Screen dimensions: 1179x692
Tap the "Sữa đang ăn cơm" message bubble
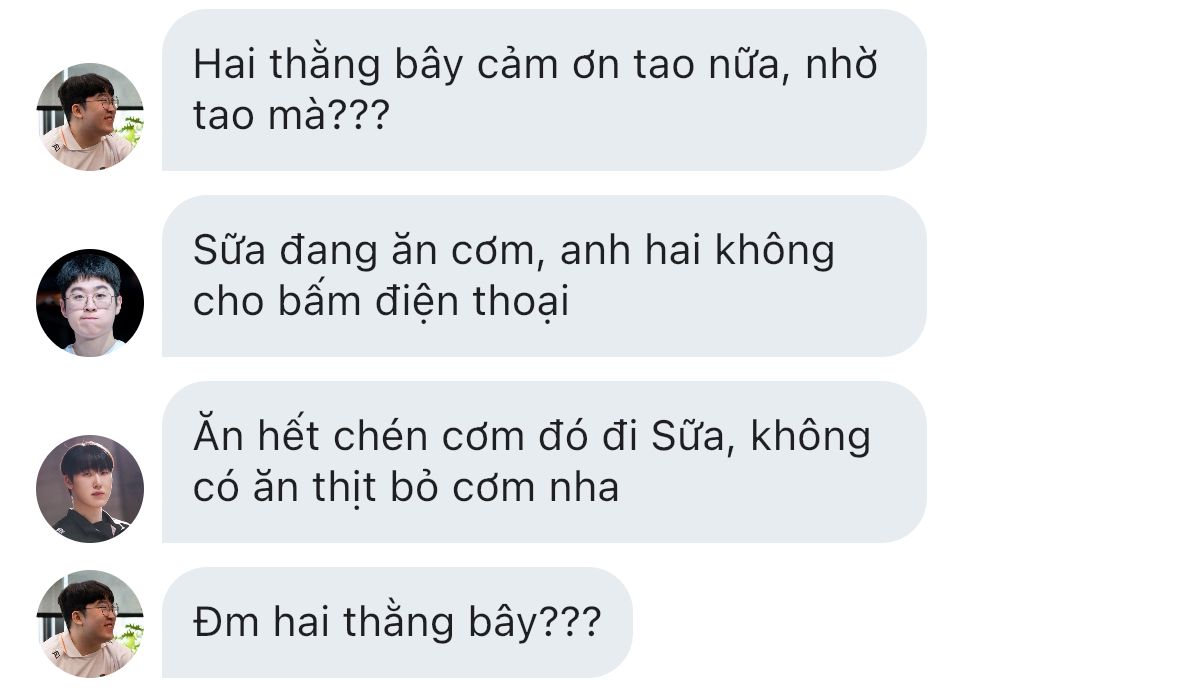point(544,275)
